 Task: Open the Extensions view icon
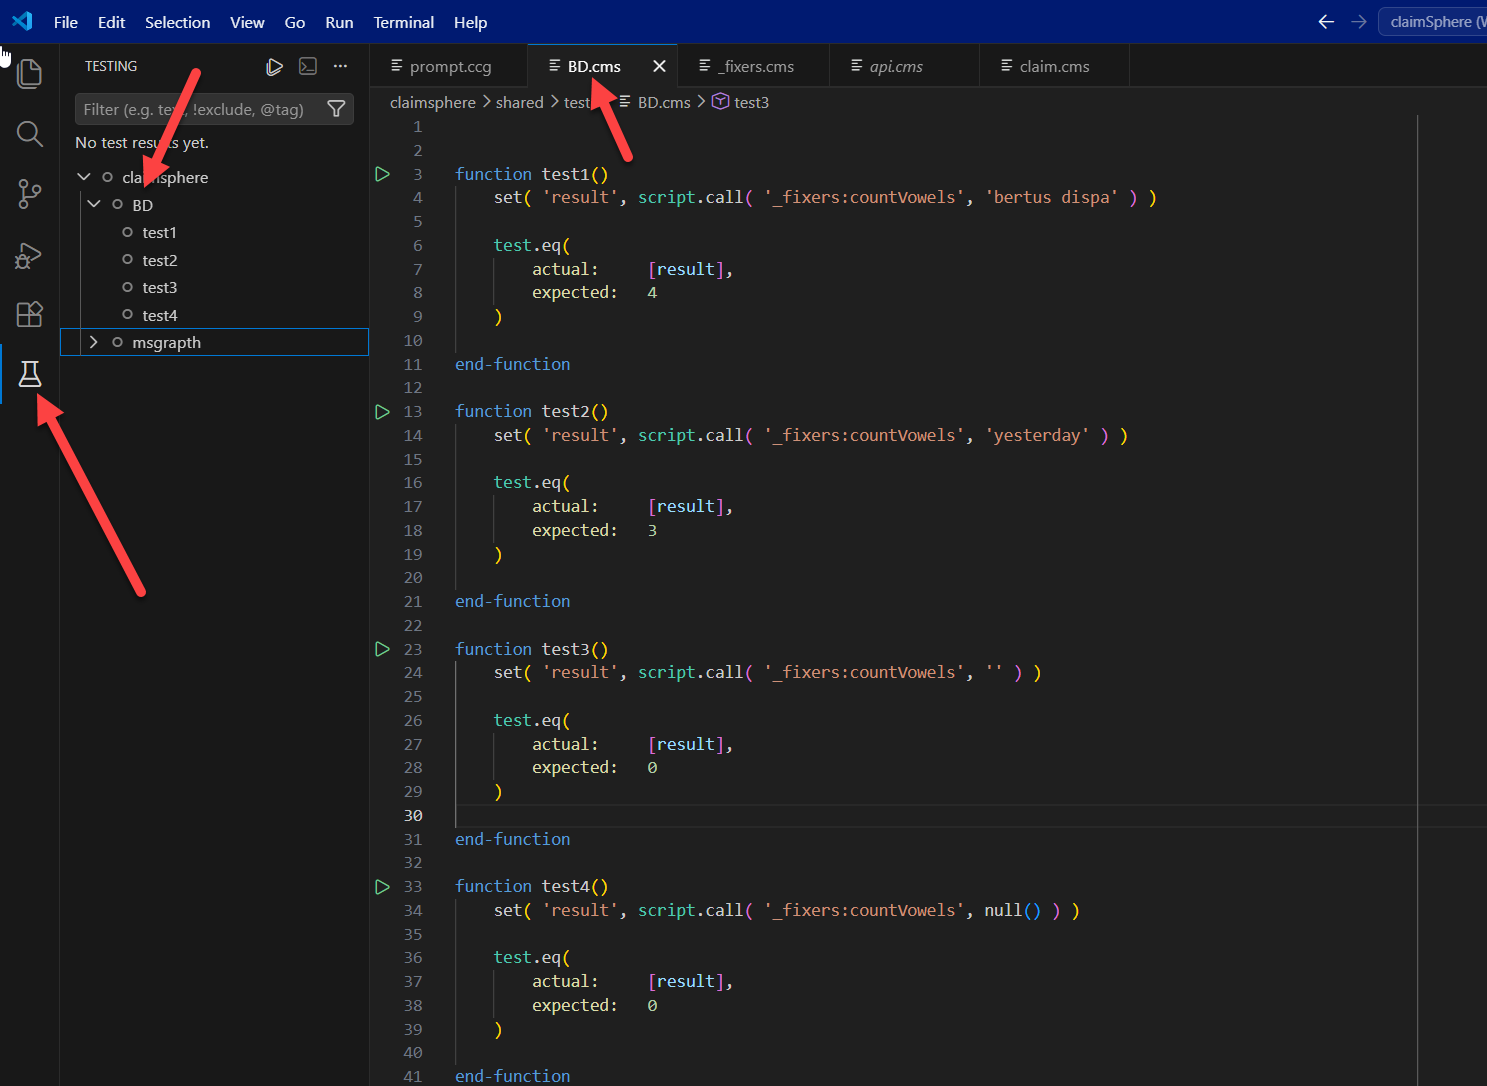click(30, 314)
